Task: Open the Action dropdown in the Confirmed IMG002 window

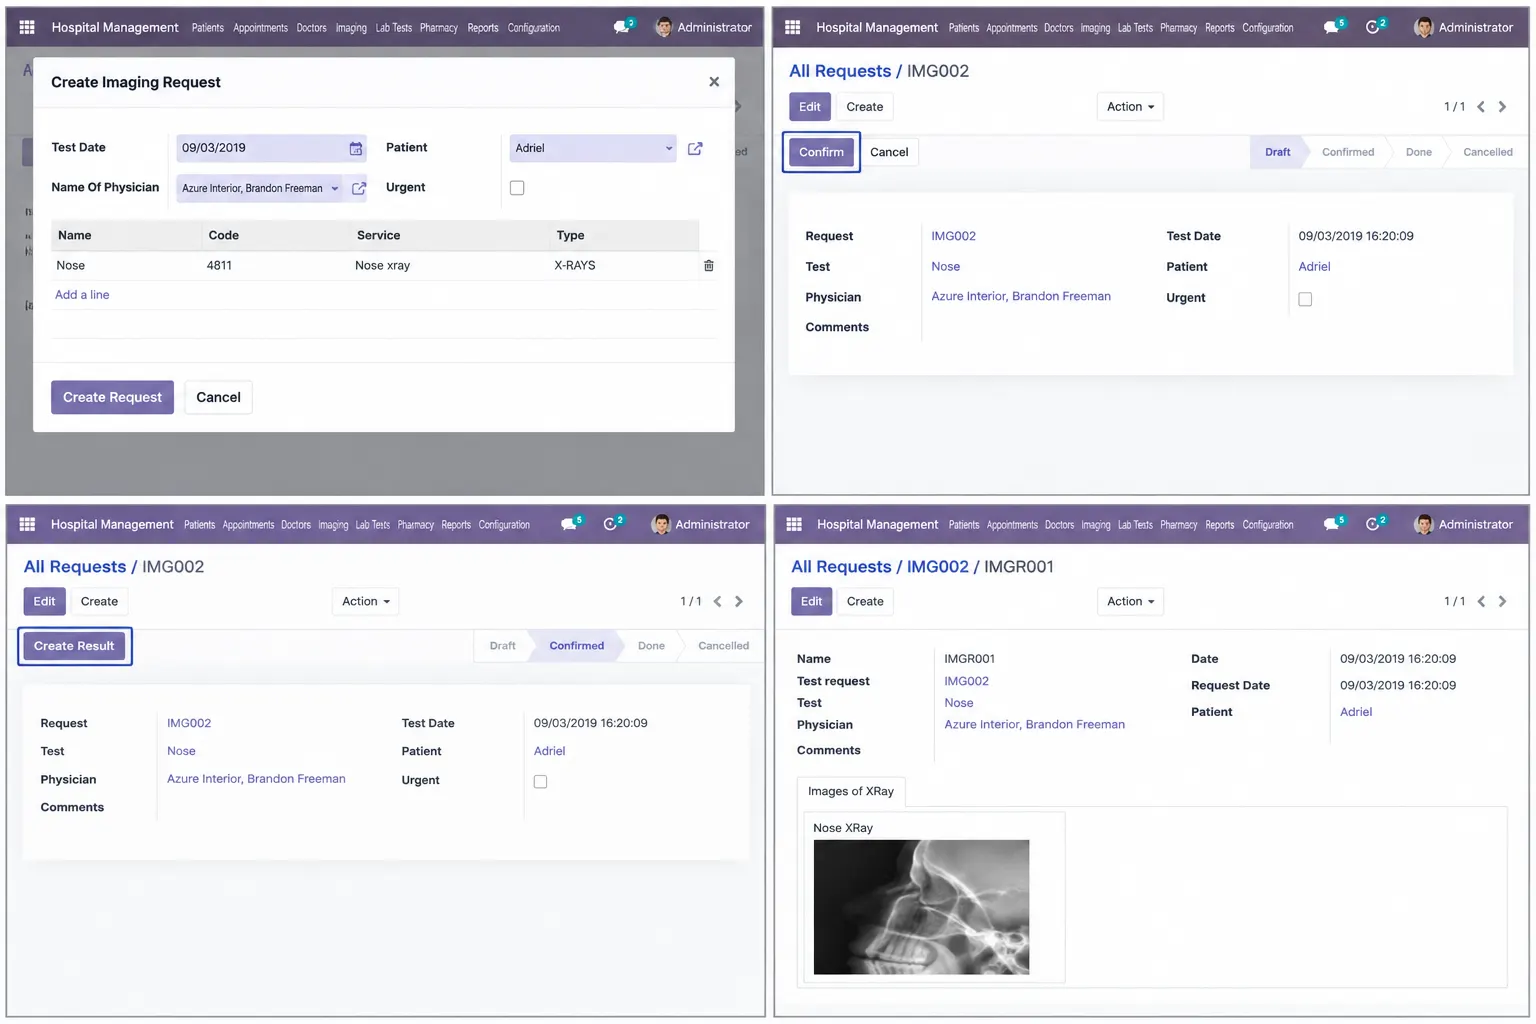Action: (366, 602)
